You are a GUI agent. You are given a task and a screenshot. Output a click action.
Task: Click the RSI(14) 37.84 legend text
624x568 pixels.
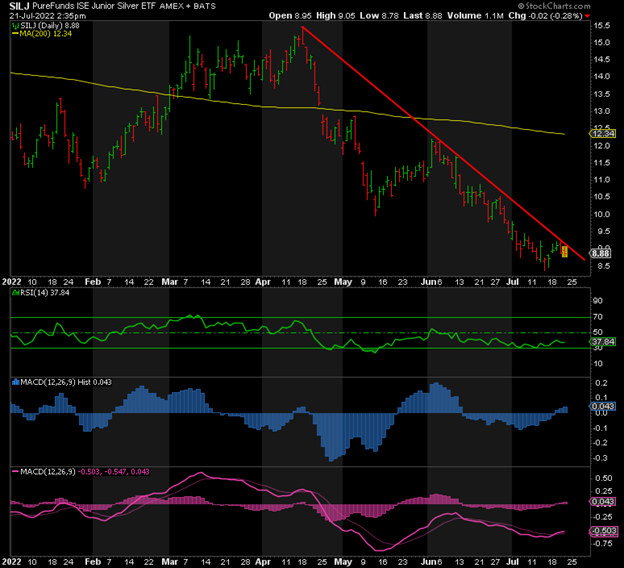tap(45, 293)
